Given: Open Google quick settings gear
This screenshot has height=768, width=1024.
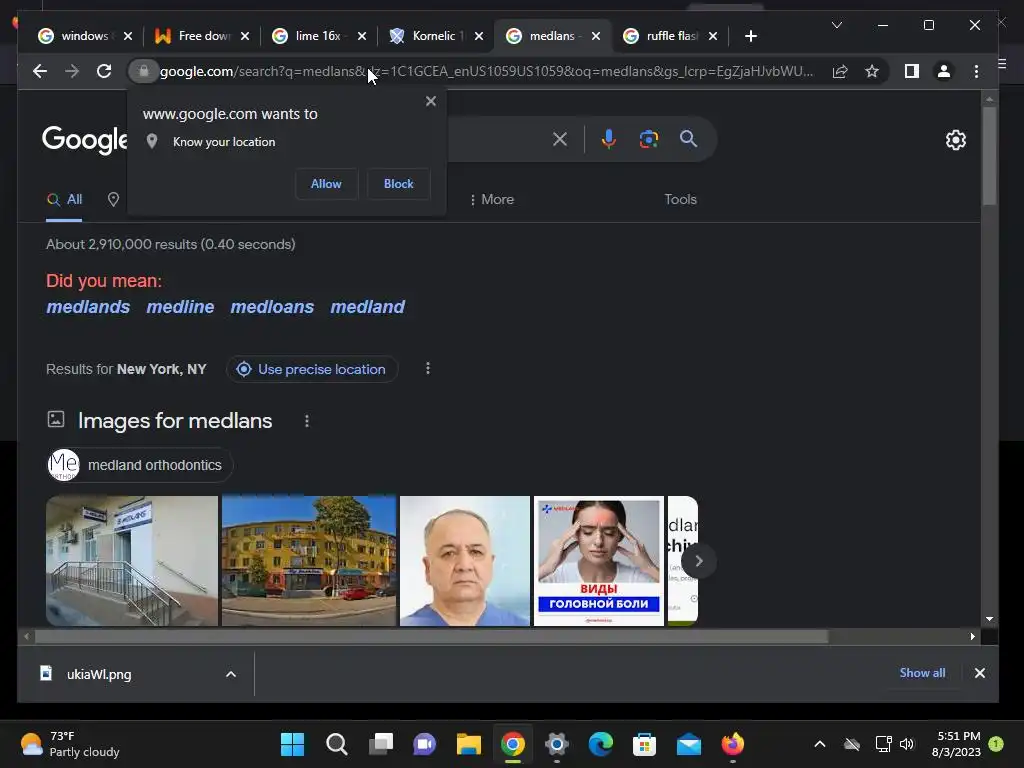Looking at the screenshot, I should pyautogui.click(x=955, y=140).
